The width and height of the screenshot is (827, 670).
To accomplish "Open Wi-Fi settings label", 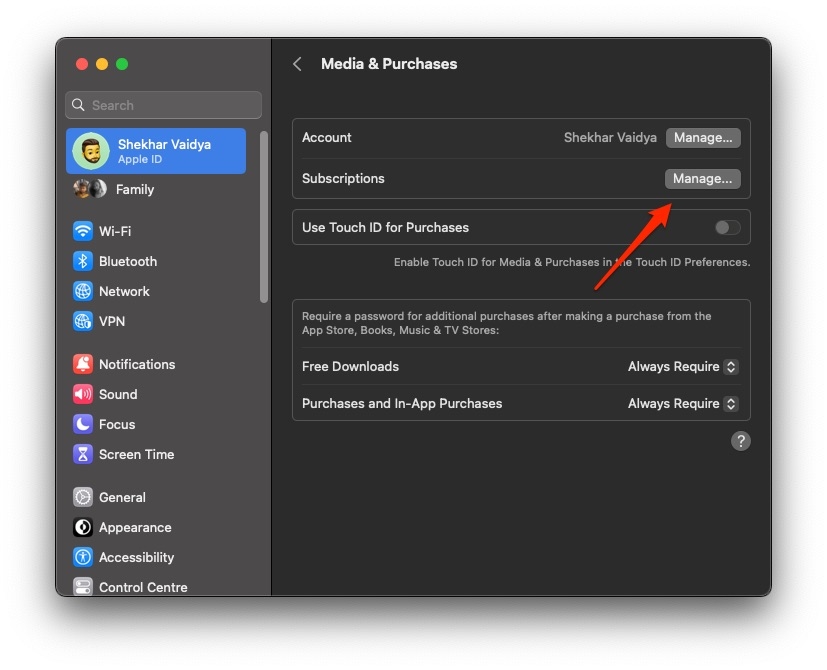I will point(115,231).
